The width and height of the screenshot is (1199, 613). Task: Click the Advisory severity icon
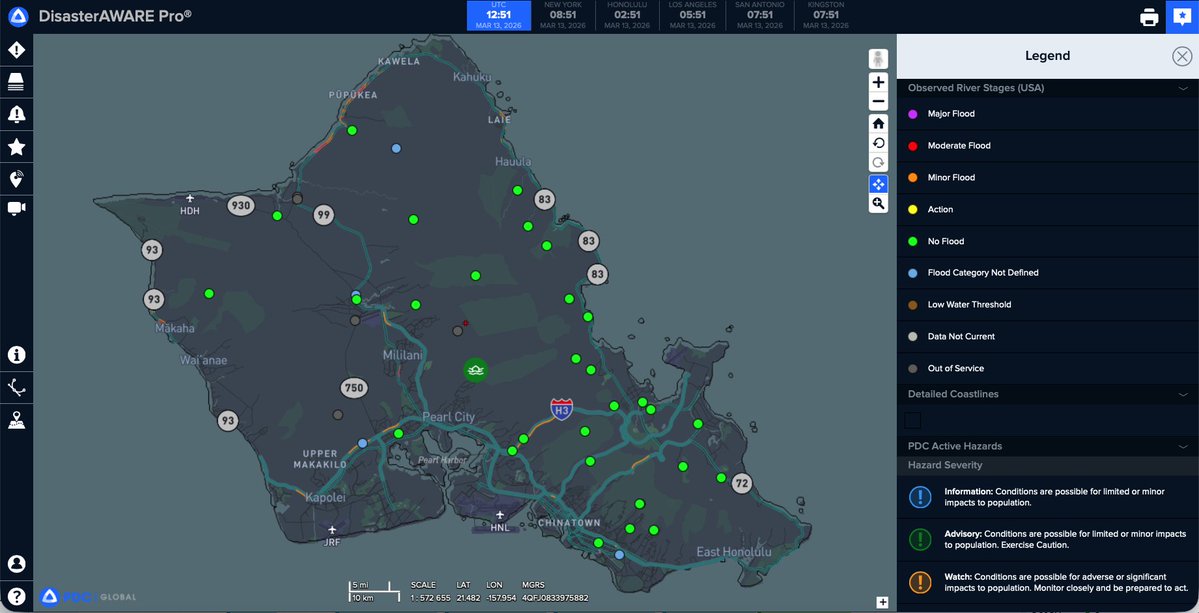click(x=920, y=540)
